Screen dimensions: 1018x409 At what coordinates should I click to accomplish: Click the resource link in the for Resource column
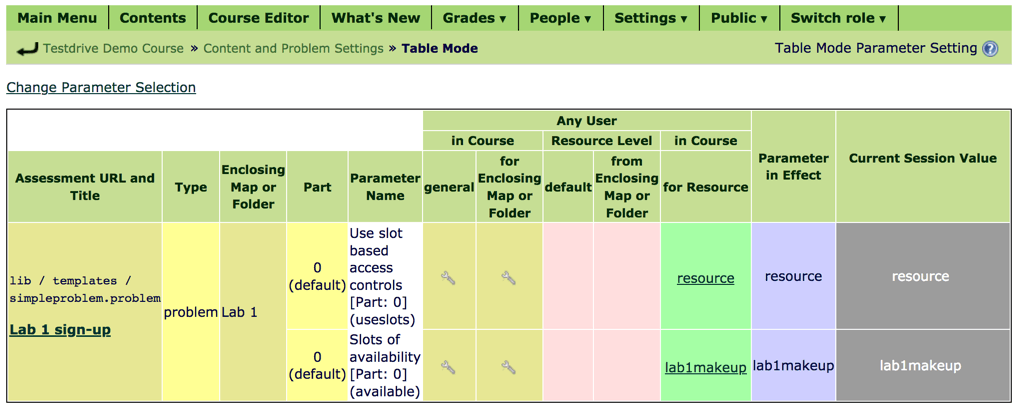[706, 279]
